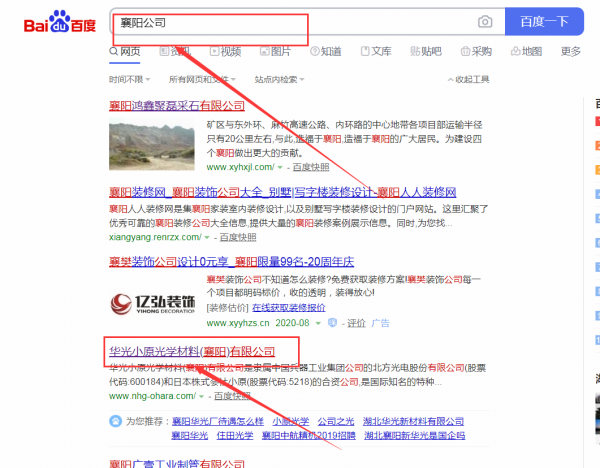Click the www.nhg-ohara.com URL text
The width and height of the screenshot is (600, 468).
tap(152, 396)
